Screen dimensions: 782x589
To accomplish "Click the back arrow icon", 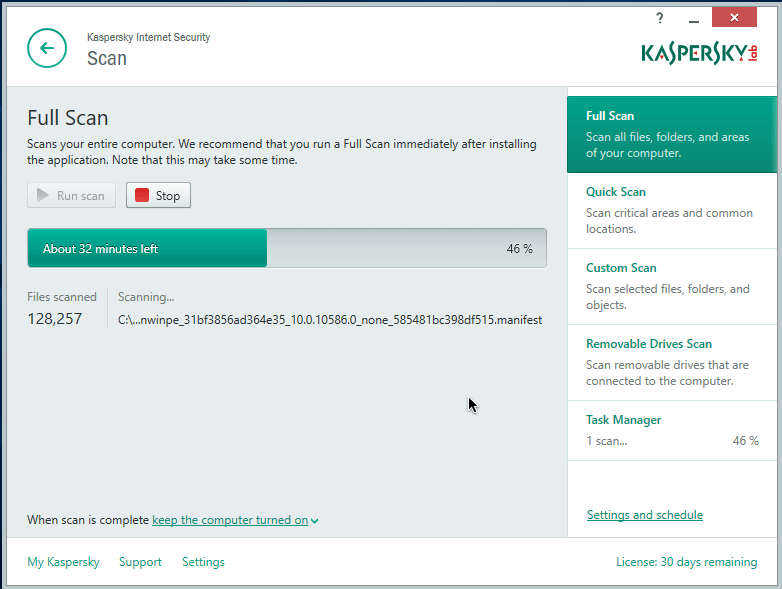I will 47,48.
